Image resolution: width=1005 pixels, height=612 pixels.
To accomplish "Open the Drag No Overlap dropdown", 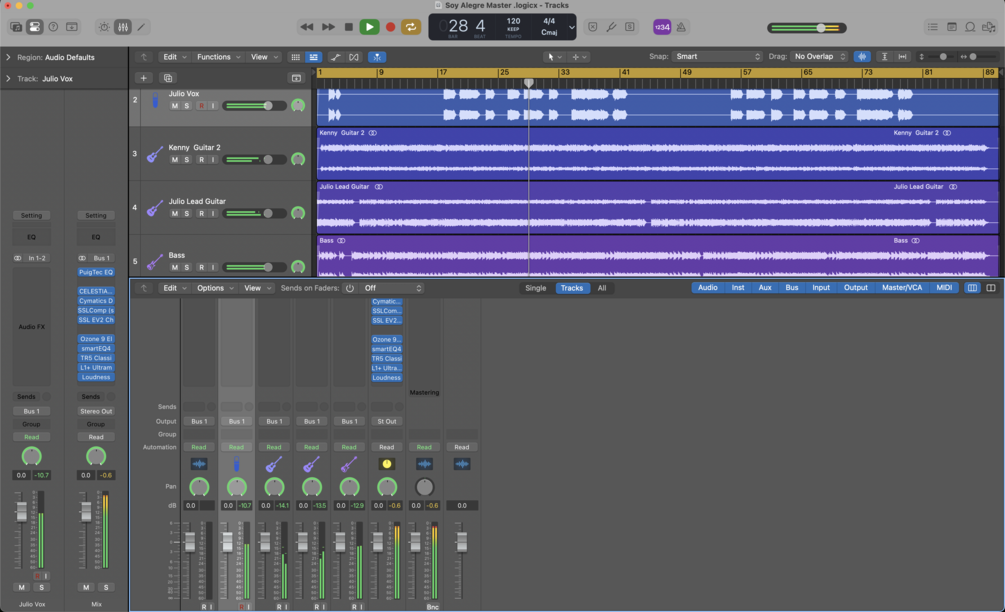I will [x=818, y=56].
